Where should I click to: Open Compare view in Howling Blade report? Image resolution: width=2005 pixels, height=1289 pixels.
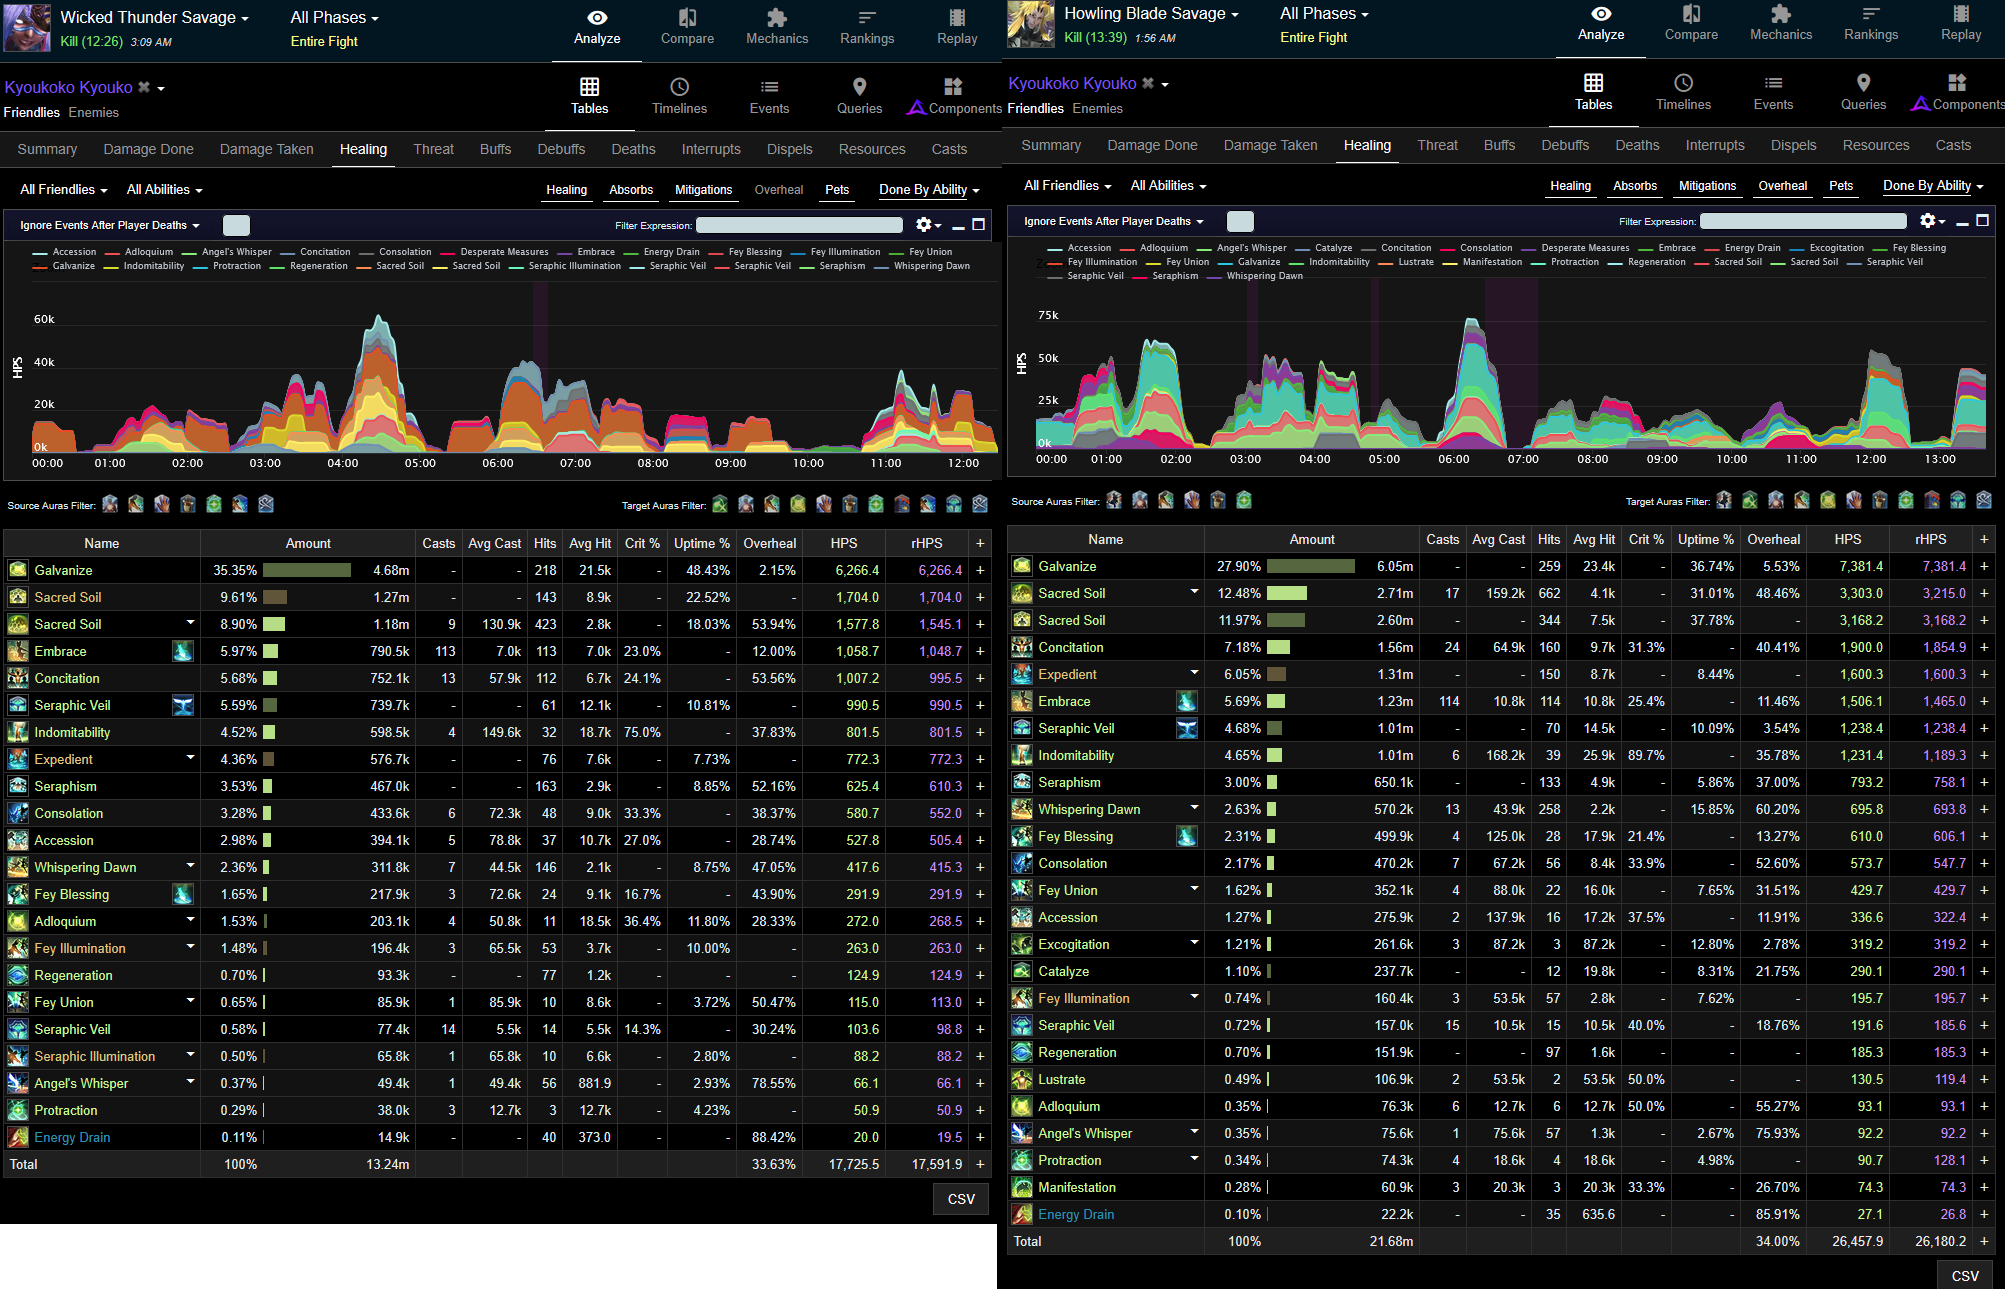pyautogui.click(x=1691, y=23)
